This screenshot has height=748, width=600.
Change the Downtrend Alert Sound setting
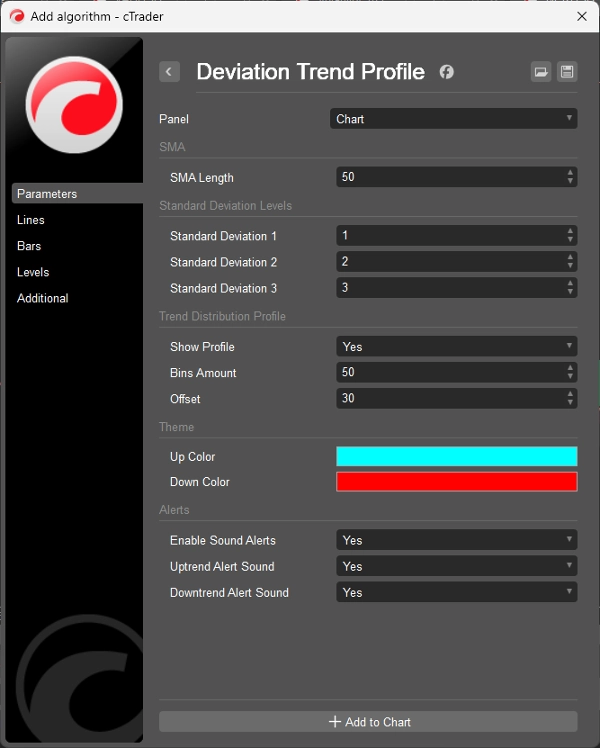coord(456,592)
